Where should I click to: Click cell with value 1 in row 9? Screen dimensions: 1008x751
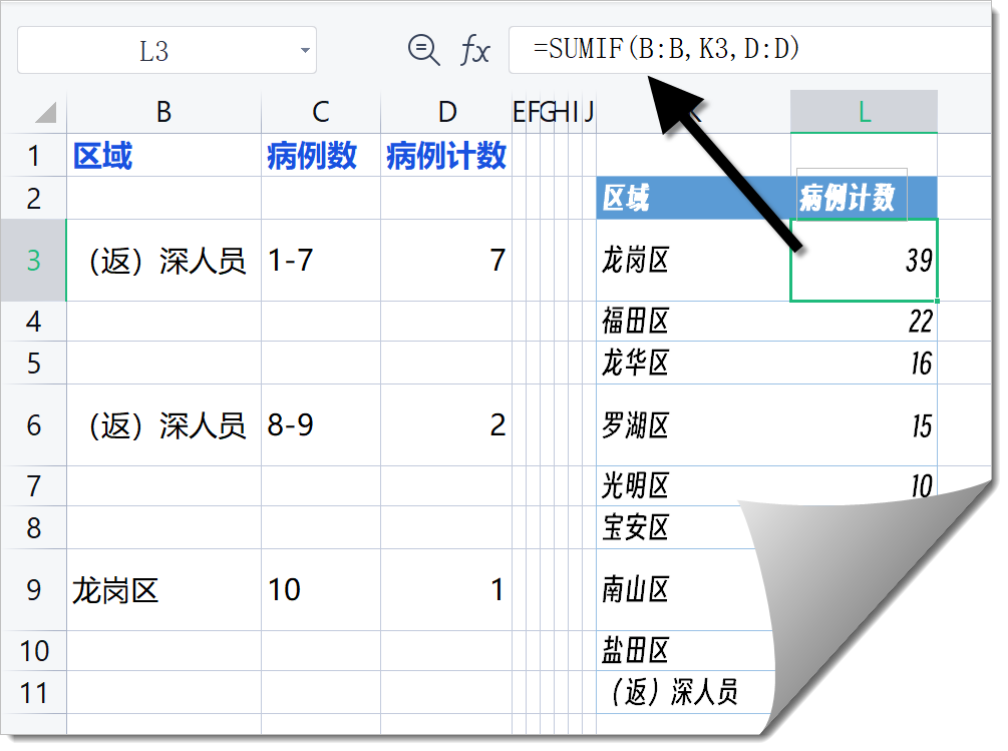pos(446,590)
